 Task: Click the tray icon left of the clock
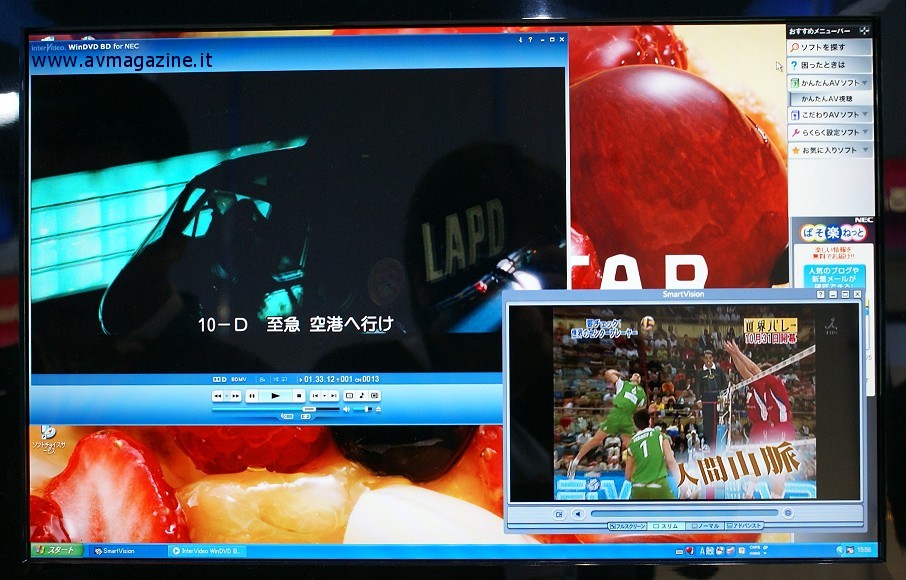tap(851, 550)
